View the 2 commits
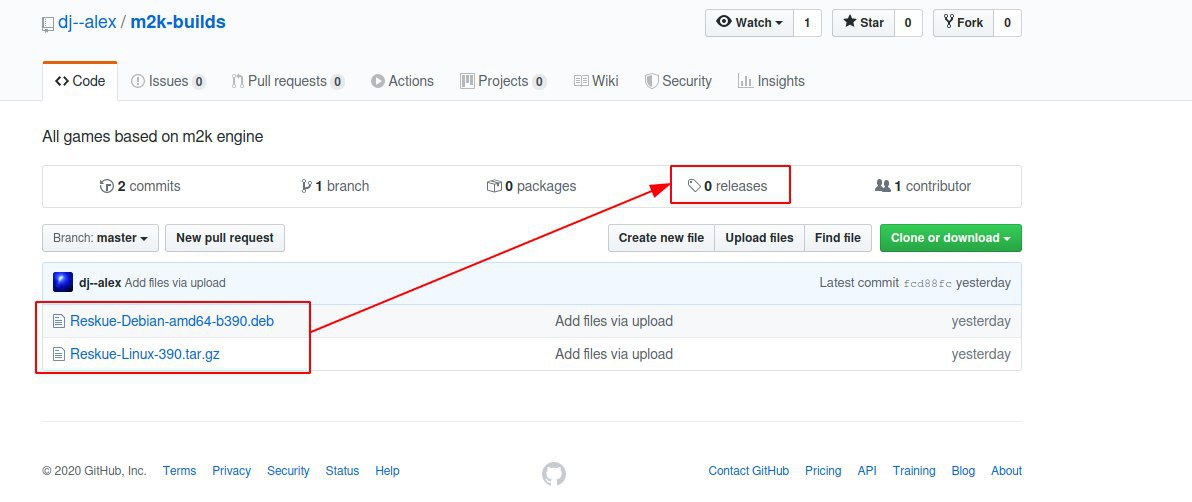1192x502 pixels. point(140,186)
